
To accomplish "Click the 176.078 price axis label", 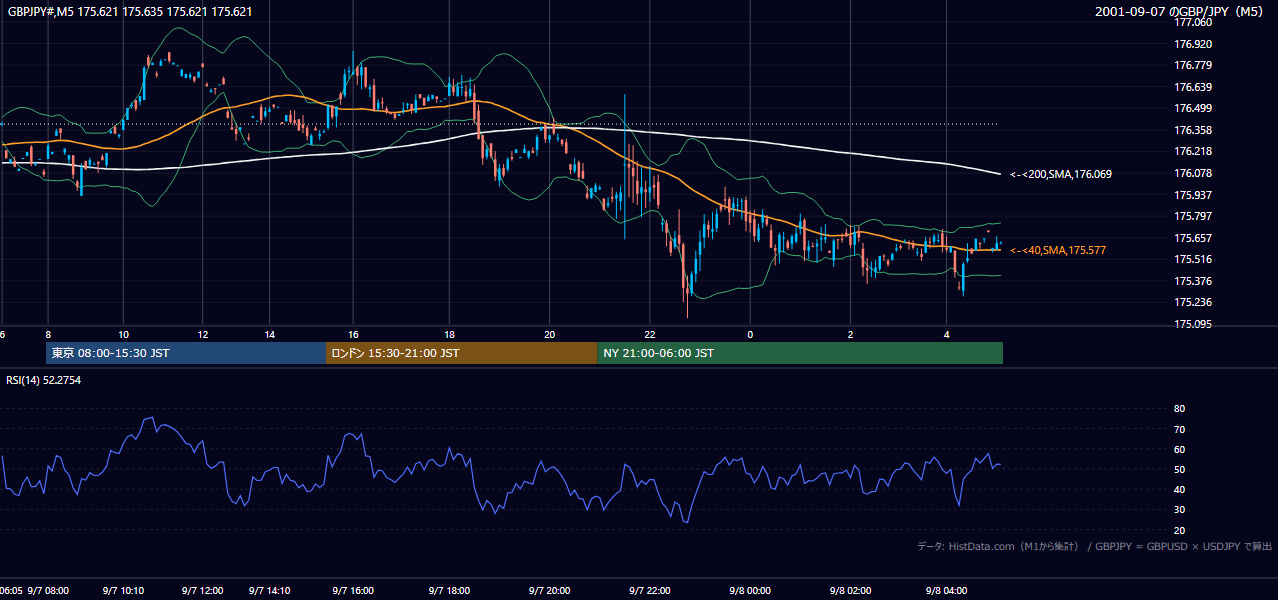I will (1193, 173).
